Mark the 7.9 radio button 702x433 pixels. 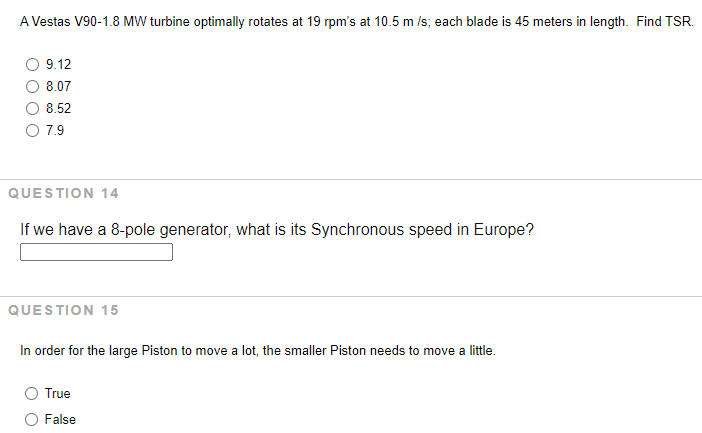[32, 130]
